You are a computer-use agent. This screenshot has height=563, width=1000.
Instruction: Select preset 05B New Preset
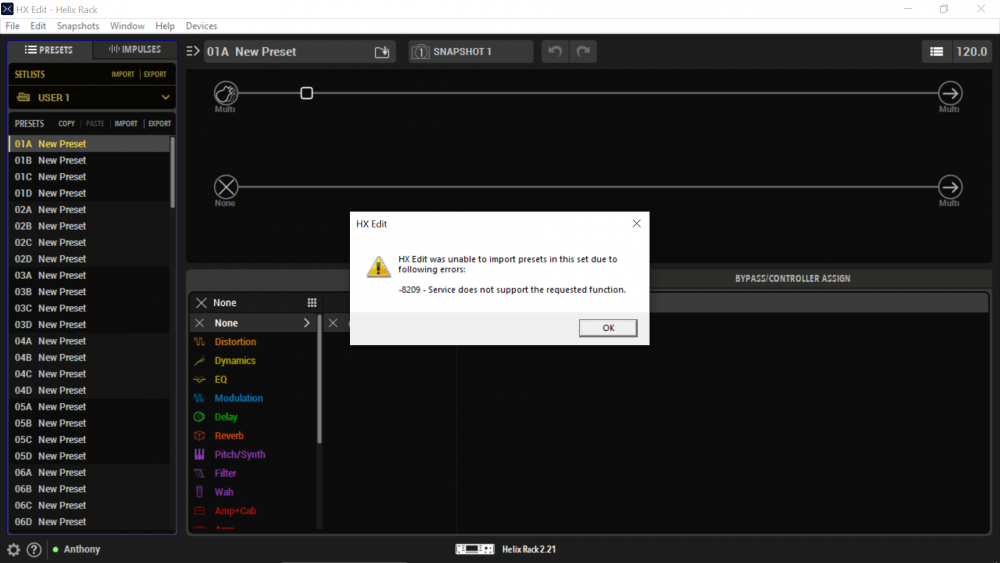[89, 423]
